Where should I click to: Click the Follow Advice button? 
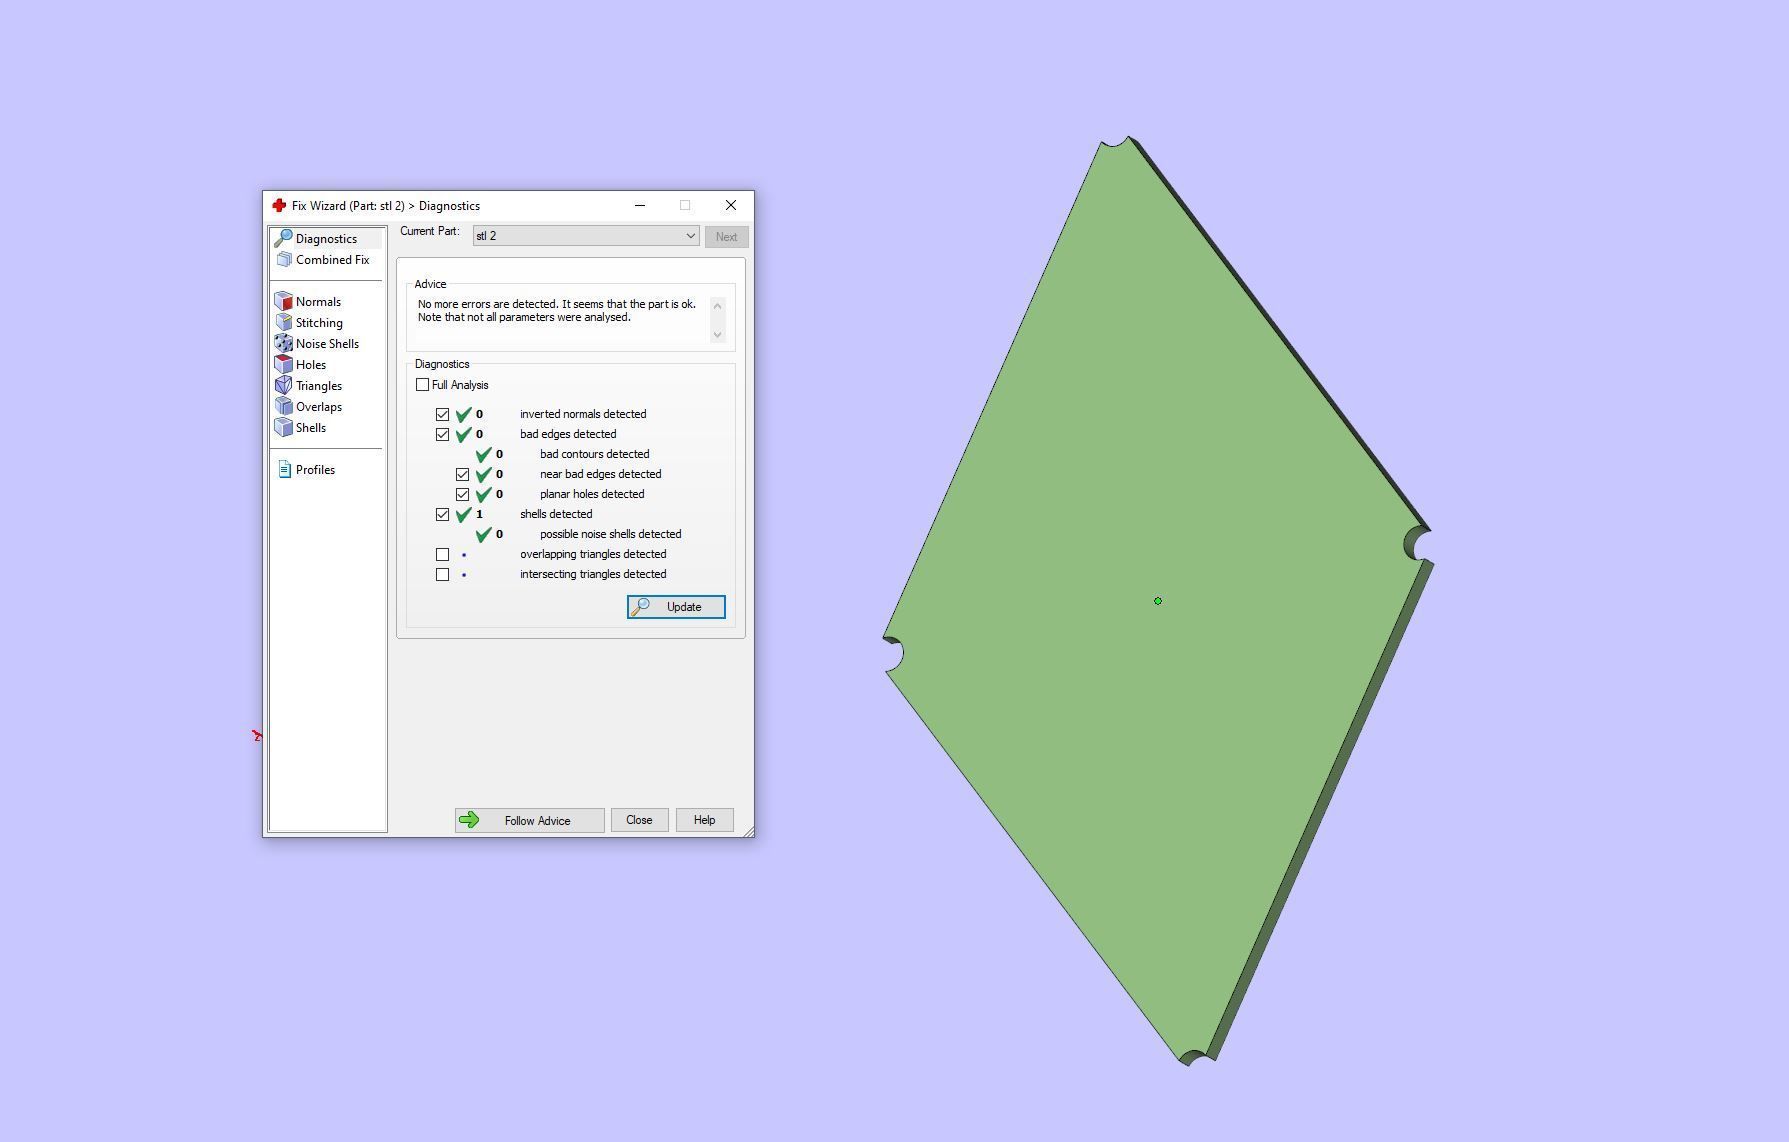pyautogui.click(x=529, y=820)
